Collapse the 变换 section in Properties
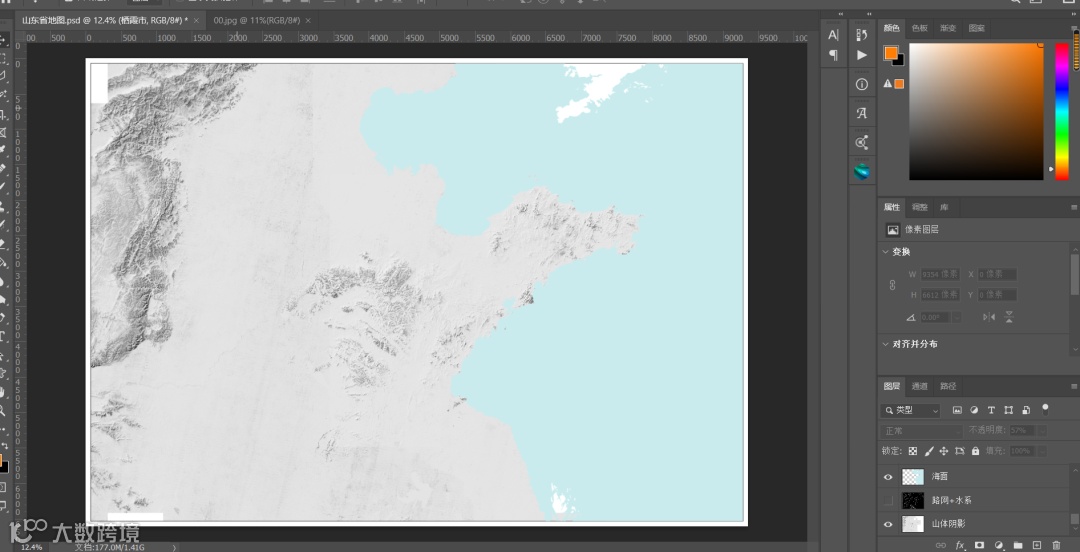 pos(886,252)
